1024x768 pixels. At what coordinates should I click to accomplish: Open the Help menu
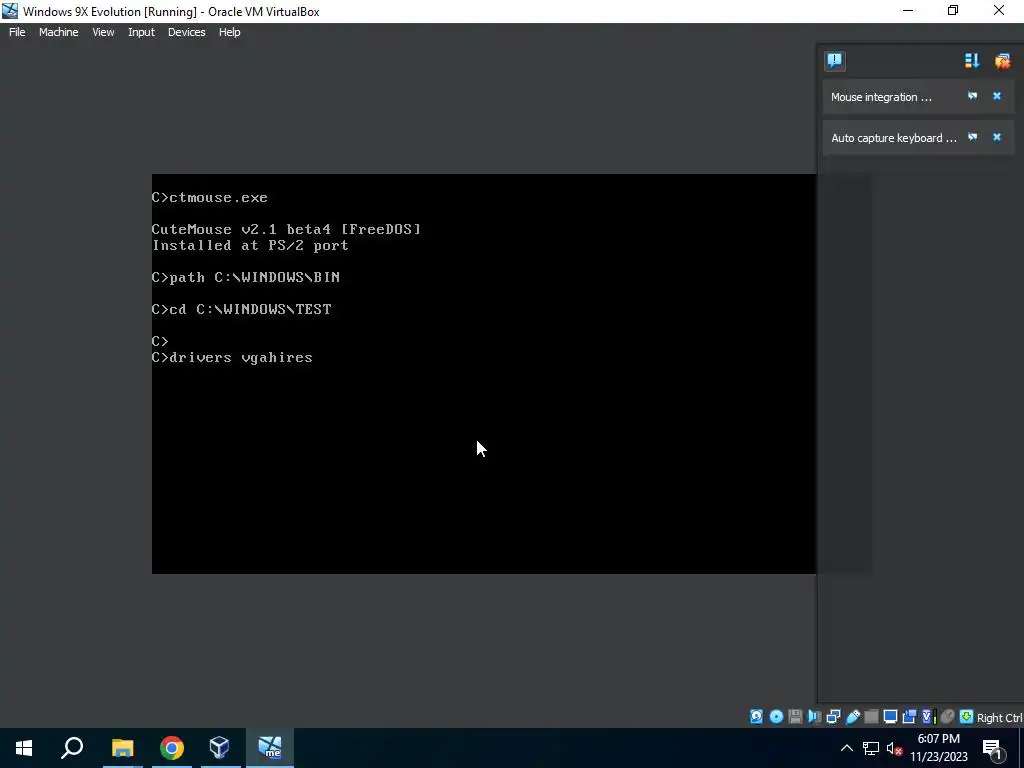click(229, 32)
